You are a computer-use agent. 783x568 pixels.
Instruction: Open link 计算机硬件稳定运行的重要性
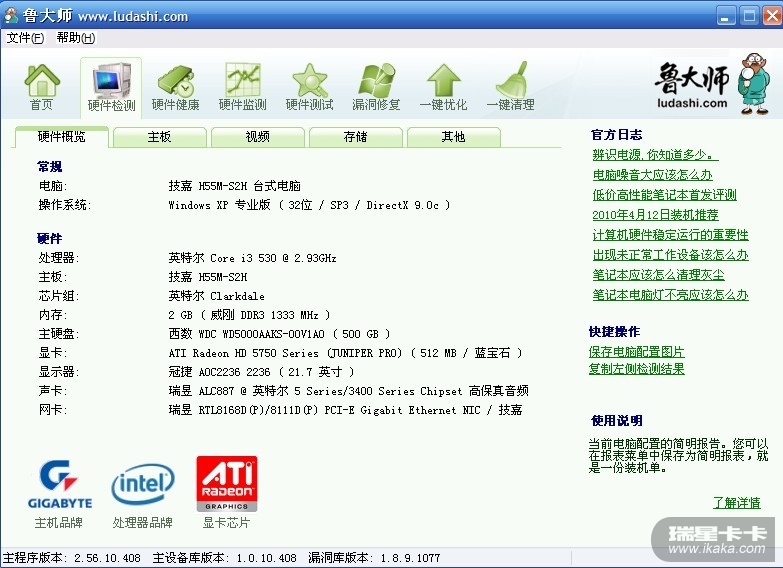(x=670, y=235)
